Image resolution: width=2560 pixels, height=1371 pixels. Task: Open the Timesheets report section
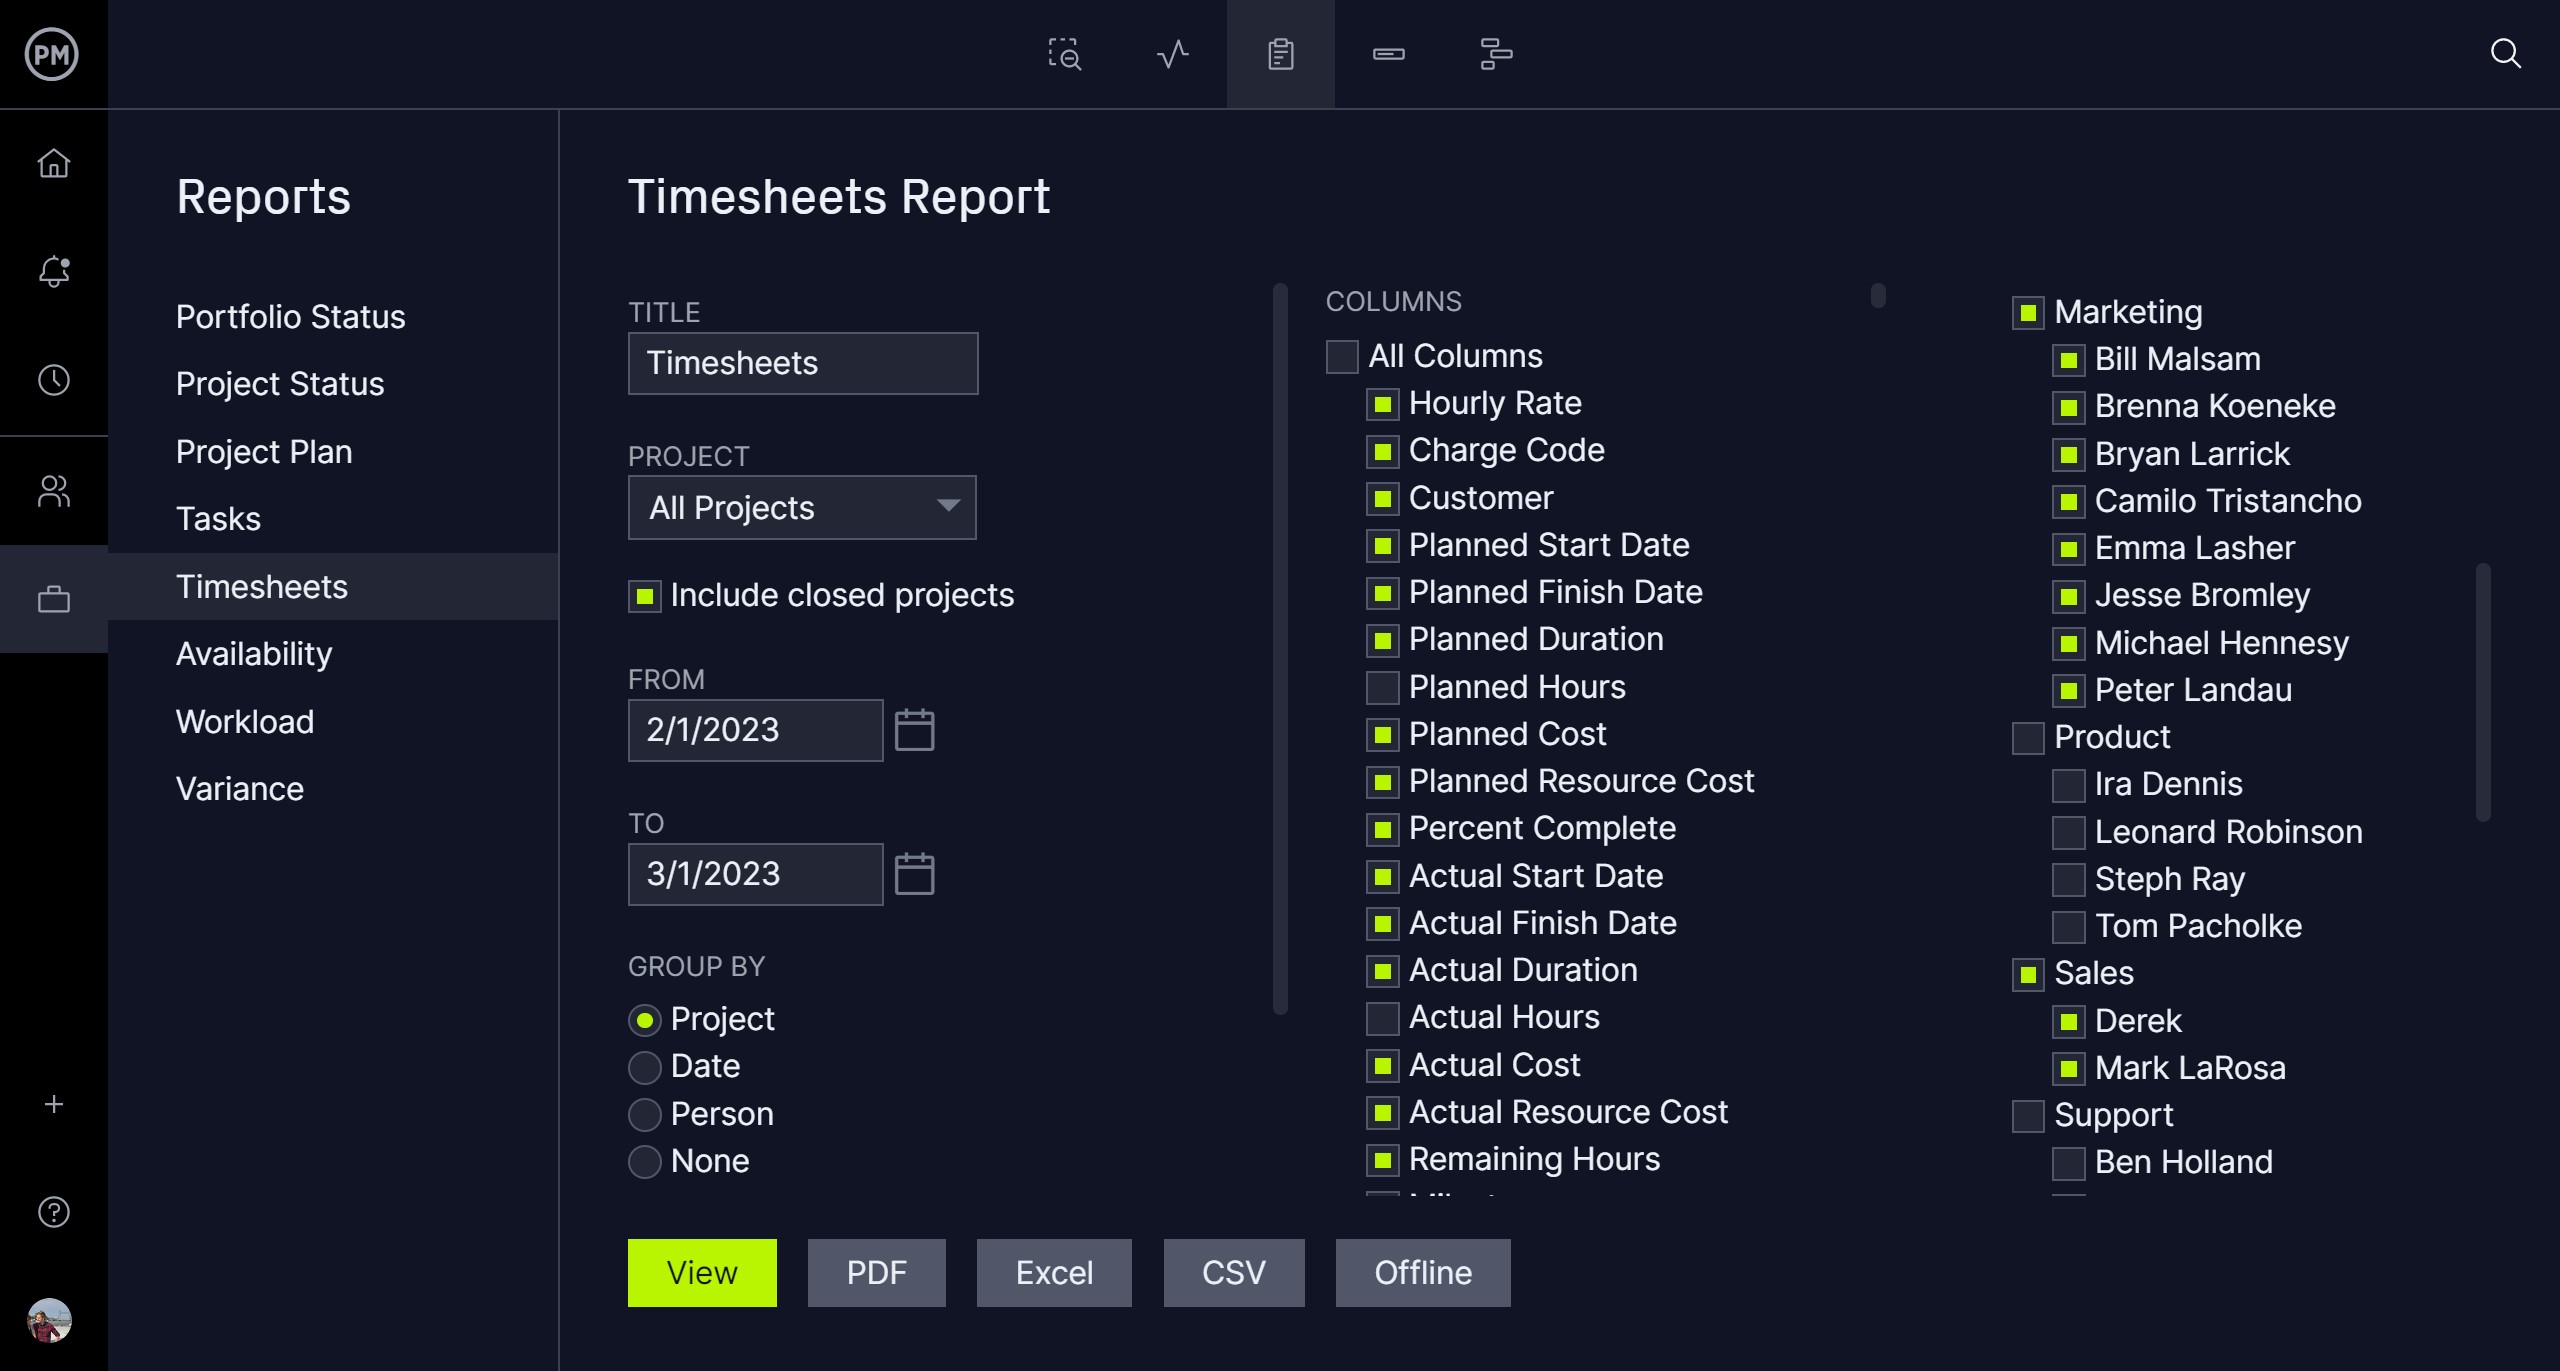point(261,586)
